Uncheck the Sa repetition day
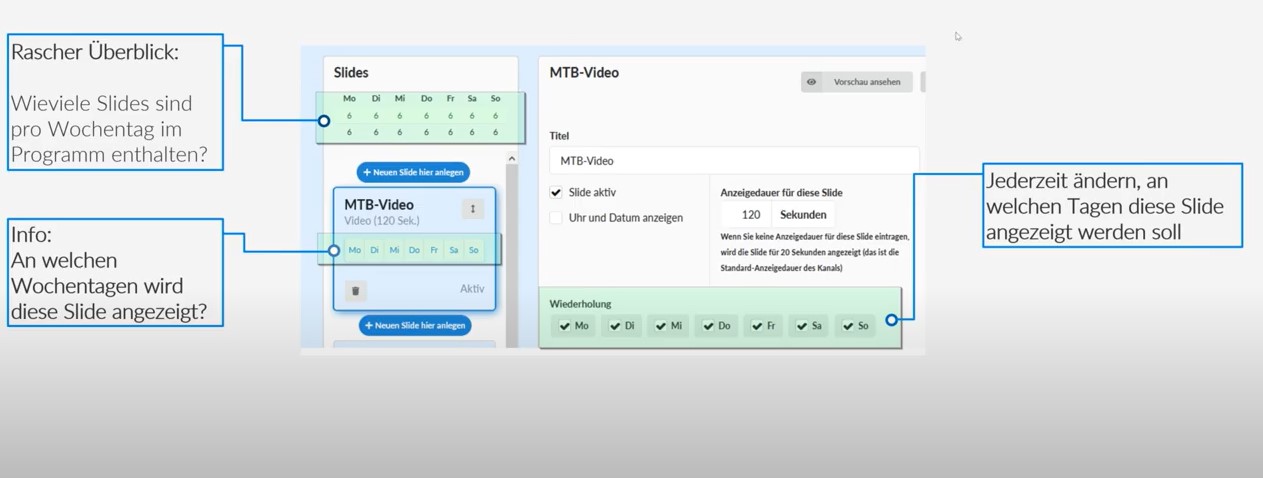Image resolution: width=1263 pixels, height=478 pixels. pyautogui.click(x=808, y=326)
